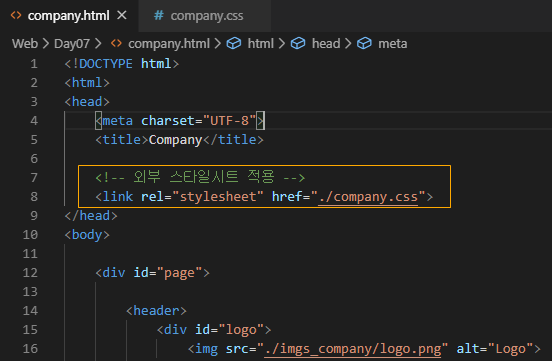Click line number 1 in the gutter
This screenshot has width=552, height=361.
pos(34,64)
